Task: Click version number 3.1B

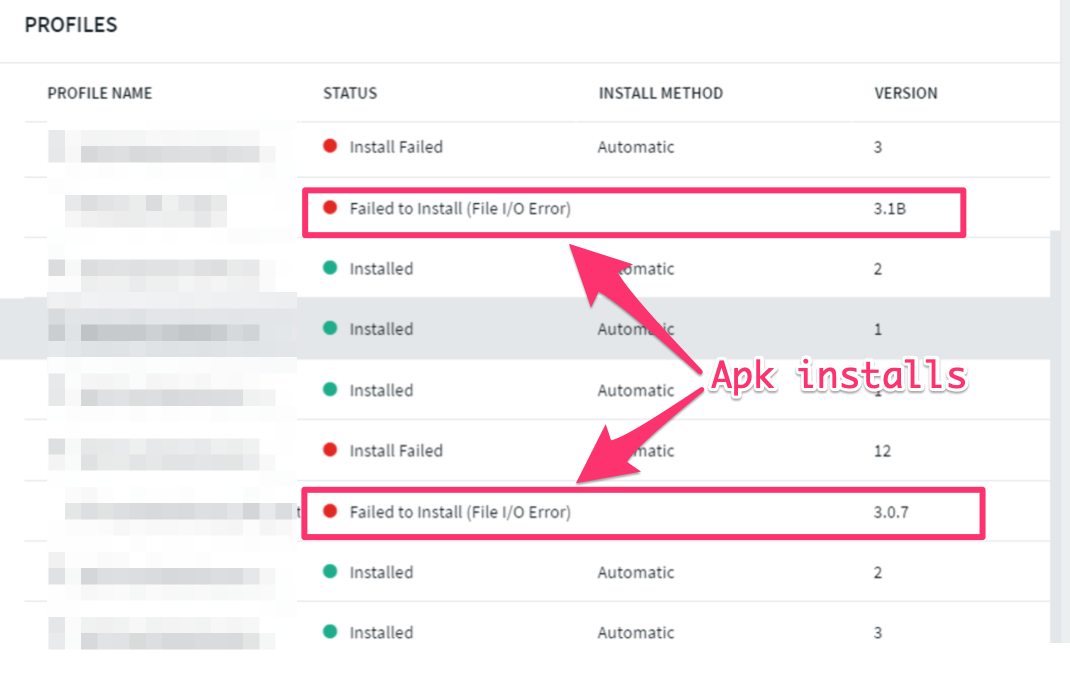Action: pyautogui.click(x=890, y=209)
